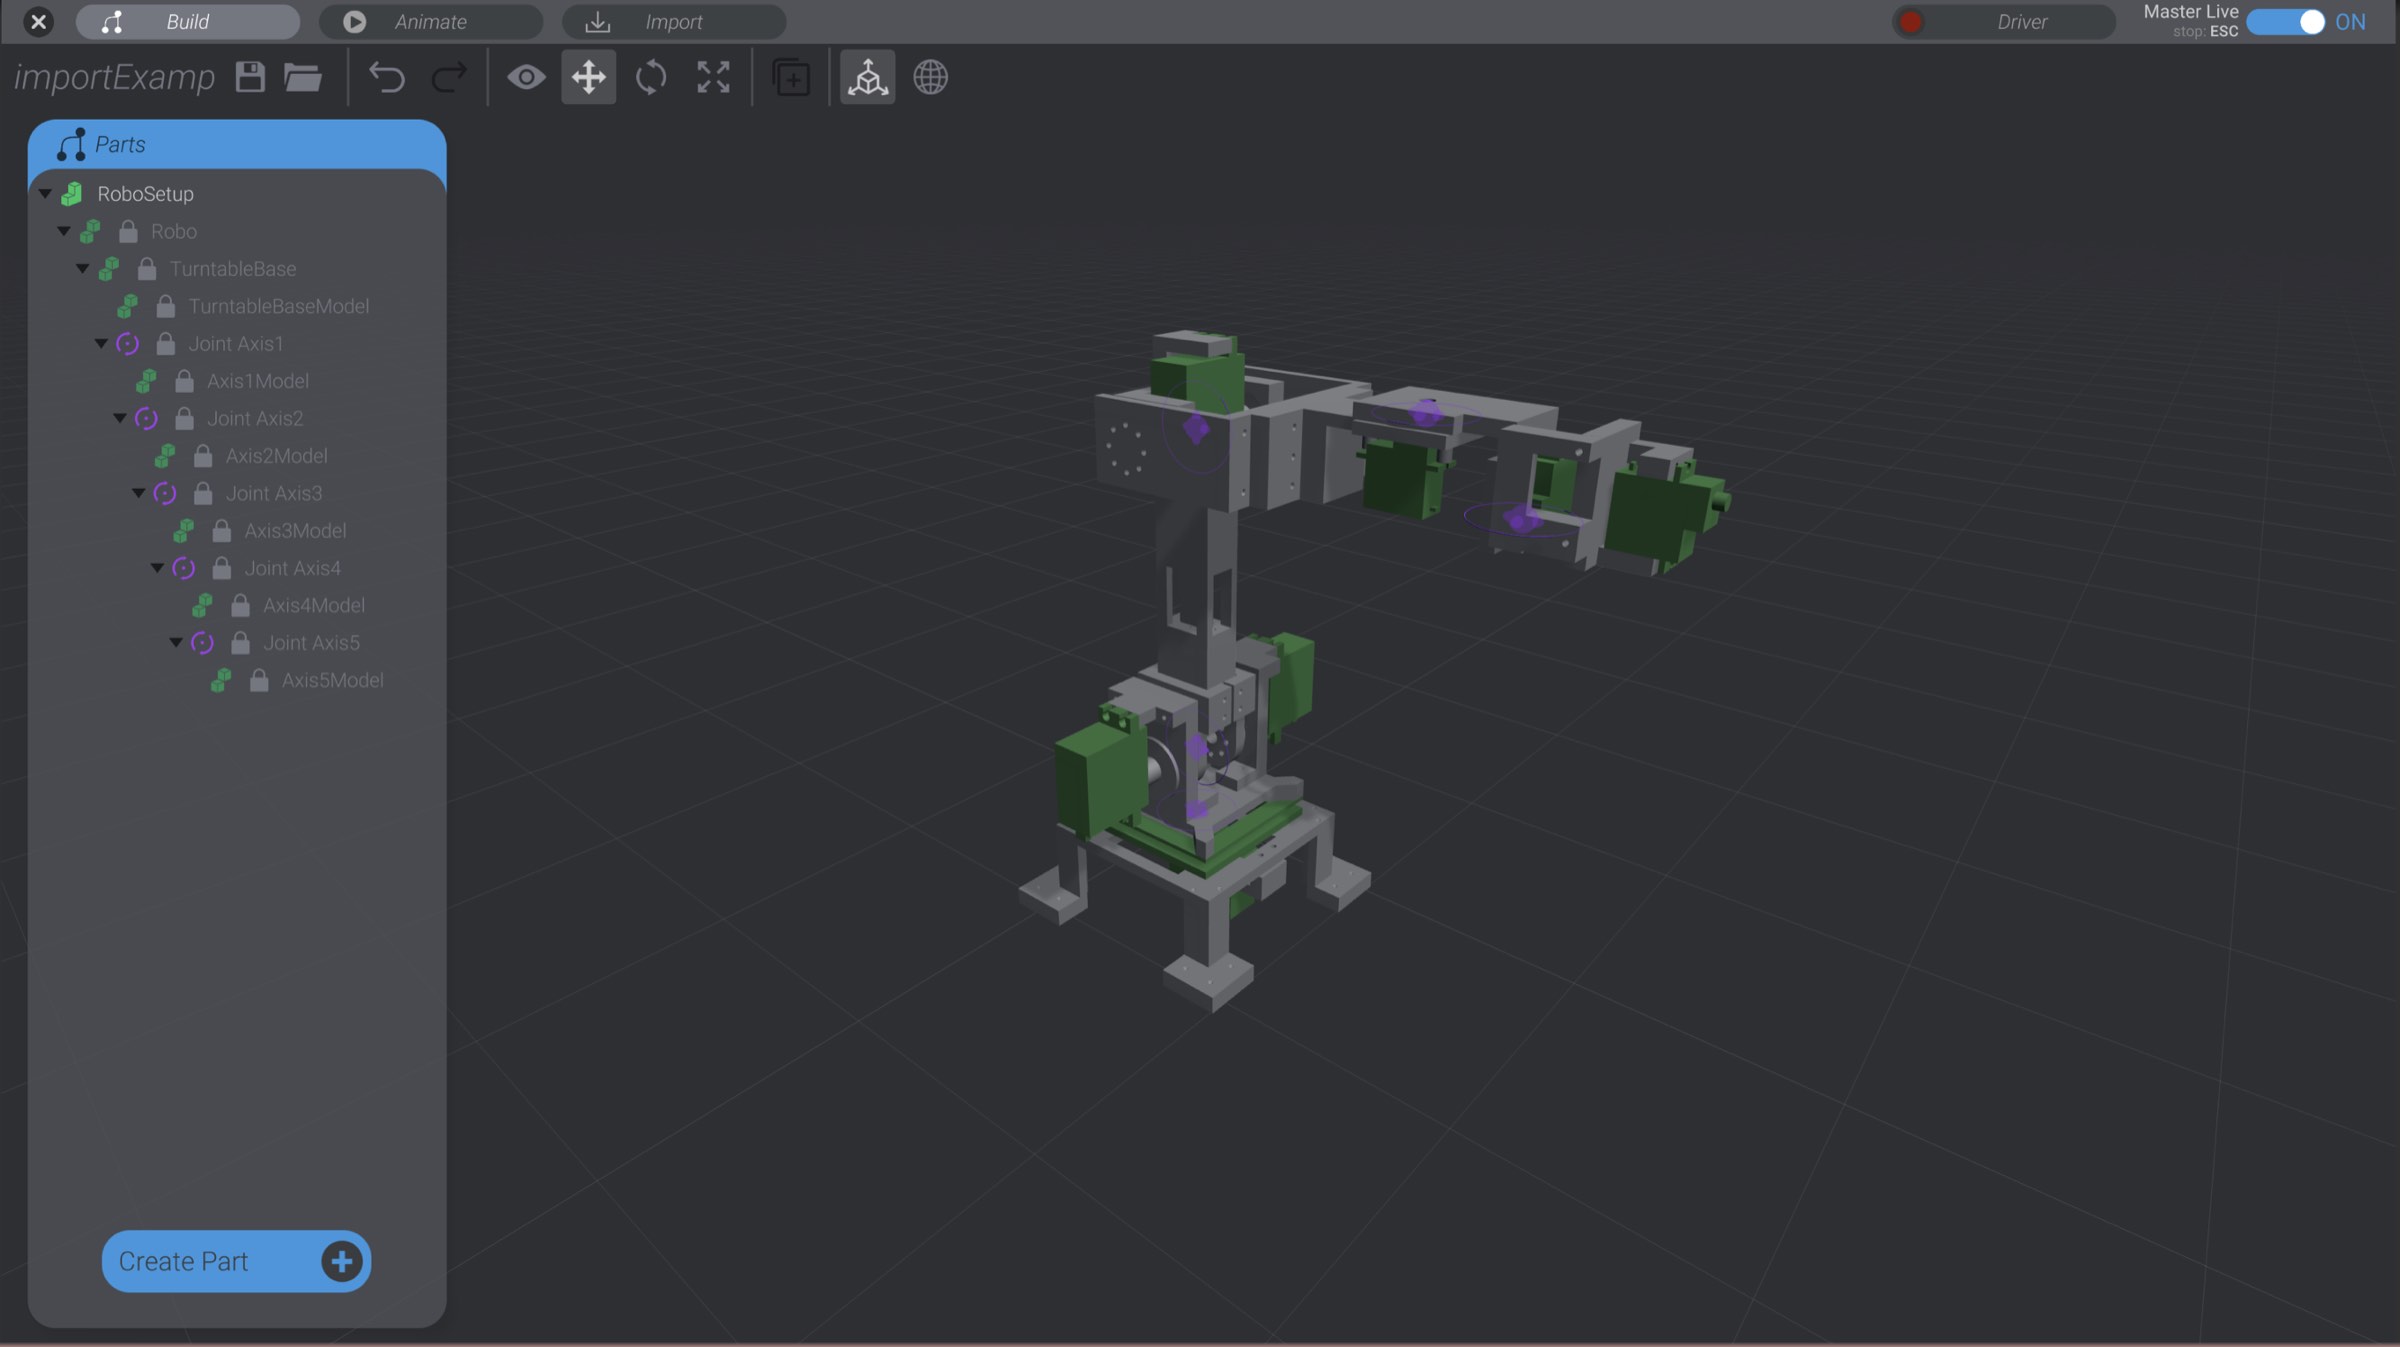2400x1347 pixels.
Task: Select the Scale transform tool
Action: click(x=712, y=77)
